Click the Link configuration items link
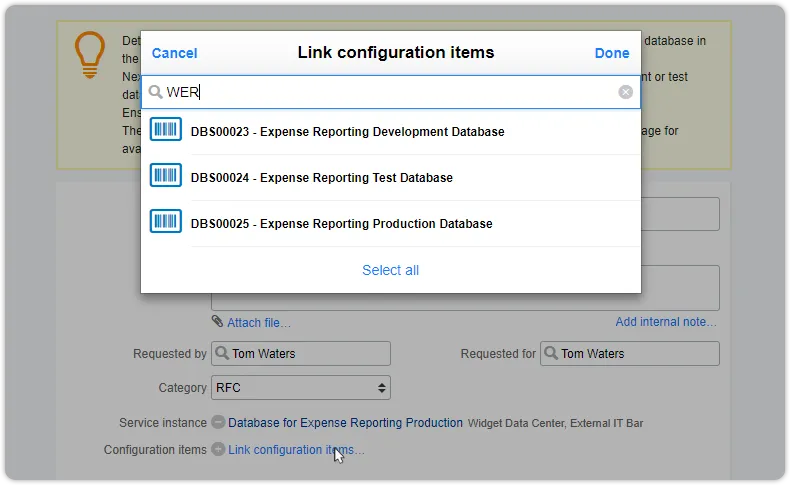This screenshot has width=790, height=485. (296, 450)
